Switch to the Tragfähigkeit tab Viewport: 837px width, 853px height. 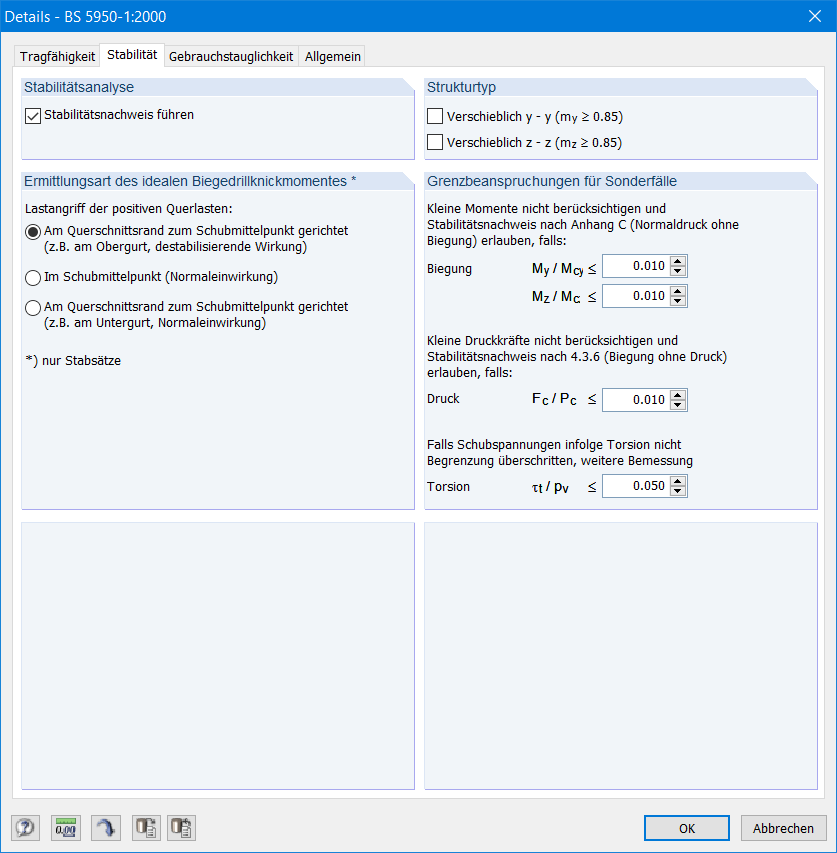pos(57,57)
